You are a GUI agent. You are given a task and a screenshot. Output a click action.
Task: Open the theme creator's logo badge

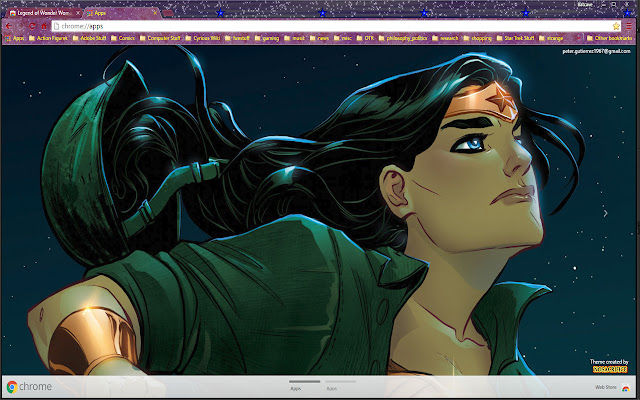pyautogui.click(x=610, y=369)
